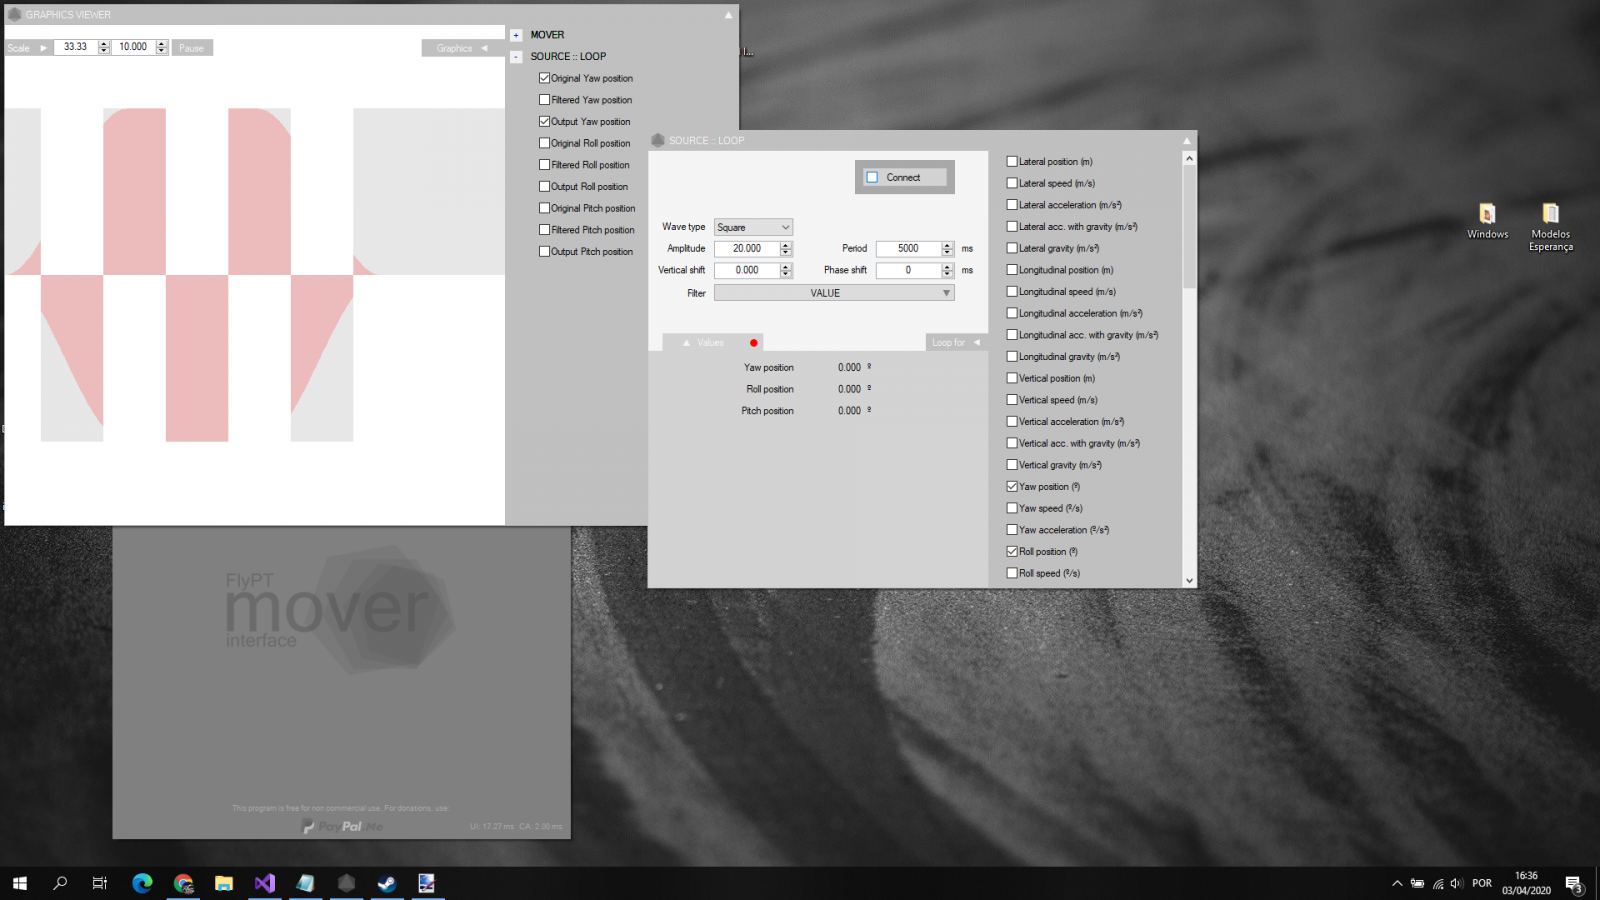Edit the Phase shift field

909,270
